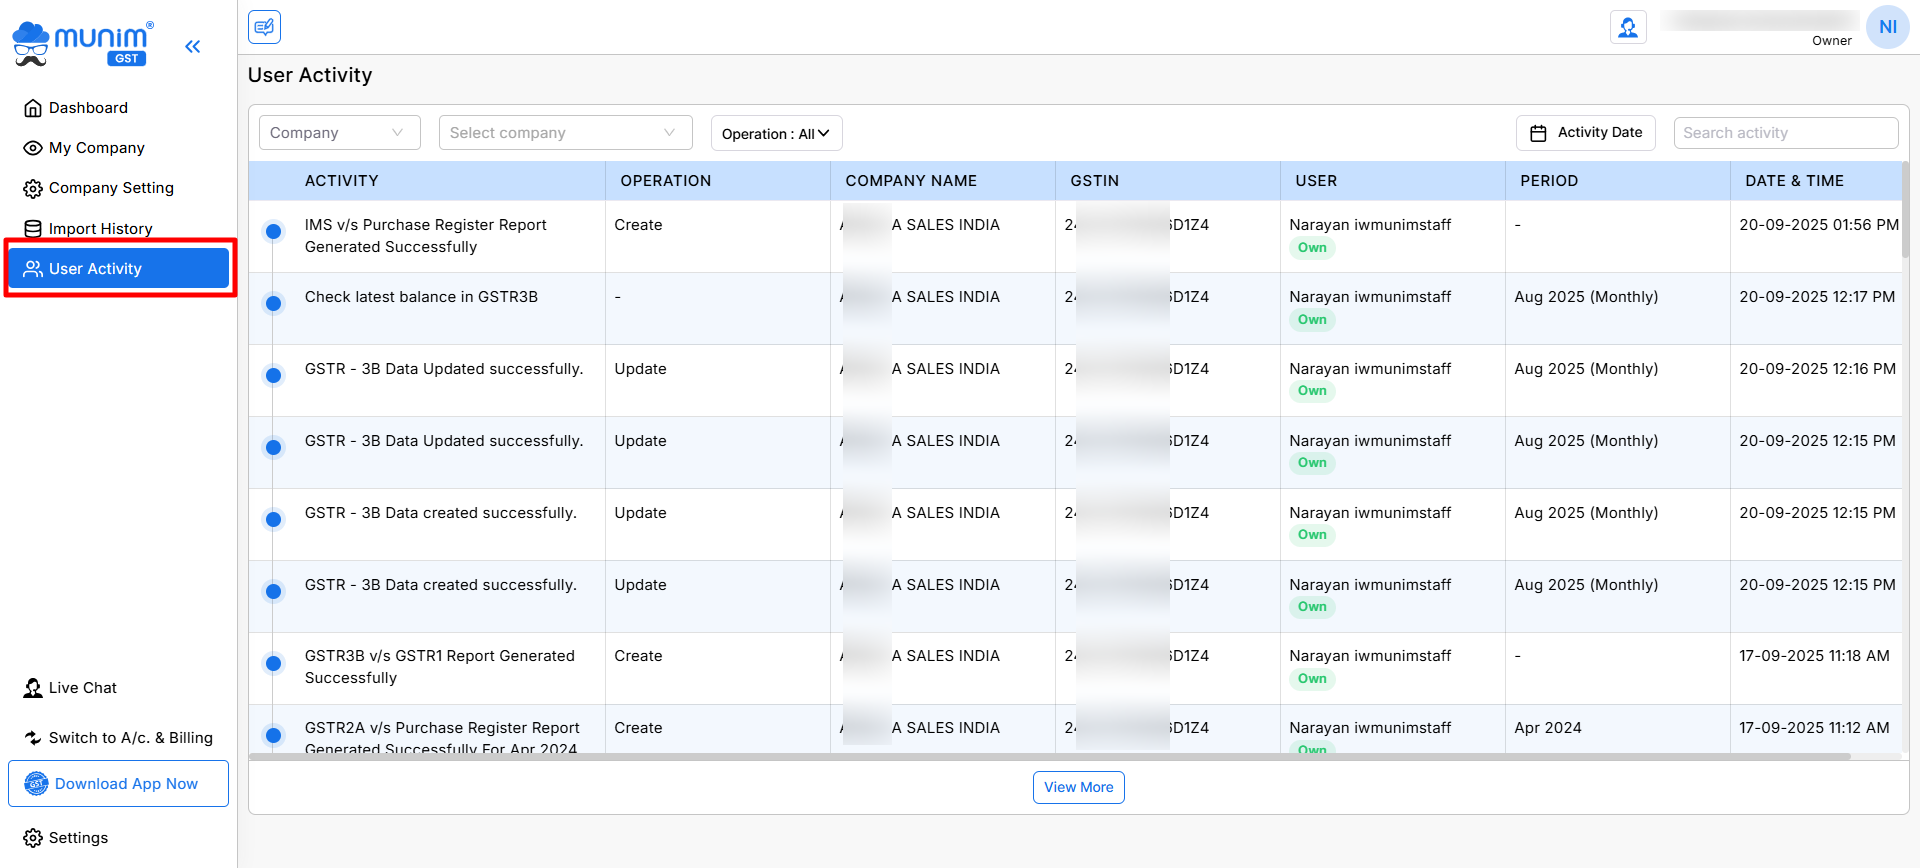Open the Operation: All filter dropdown
This screenshot has width=1920, height=868.
[x=776, y=134]
